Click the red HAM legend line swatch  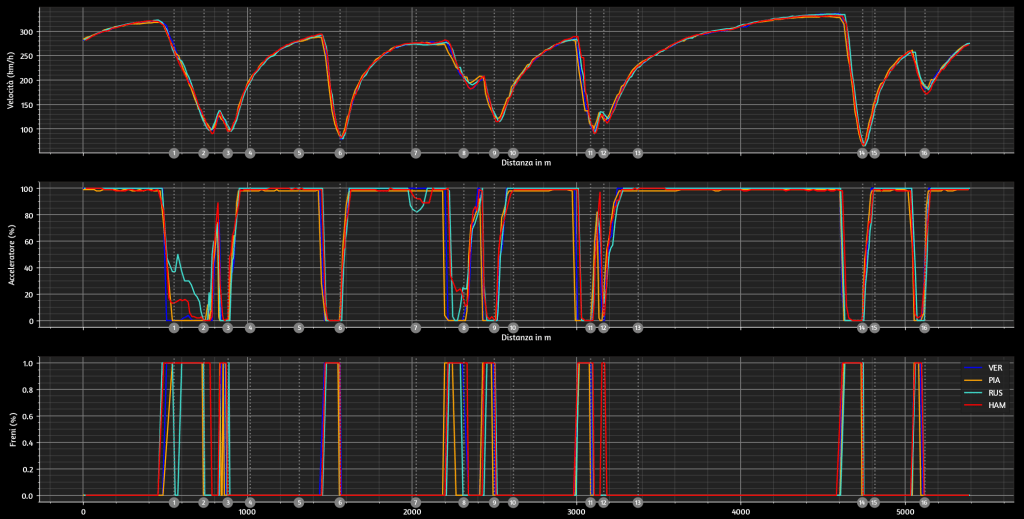coord(974,405)
